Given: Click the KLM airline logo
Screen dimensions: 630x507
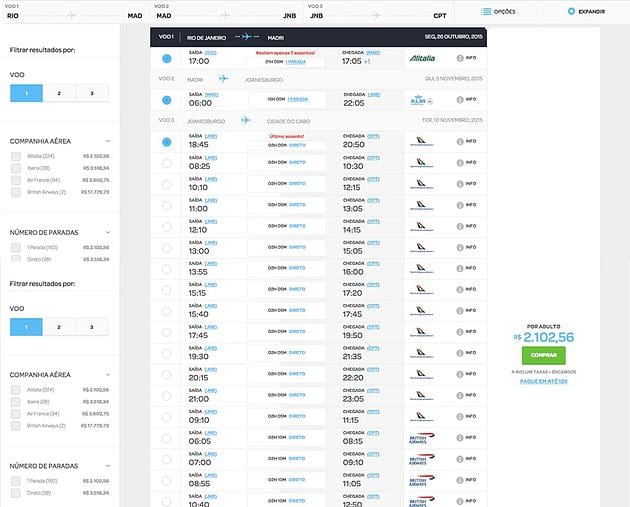Looking at the screenshot, I should 419,100.
